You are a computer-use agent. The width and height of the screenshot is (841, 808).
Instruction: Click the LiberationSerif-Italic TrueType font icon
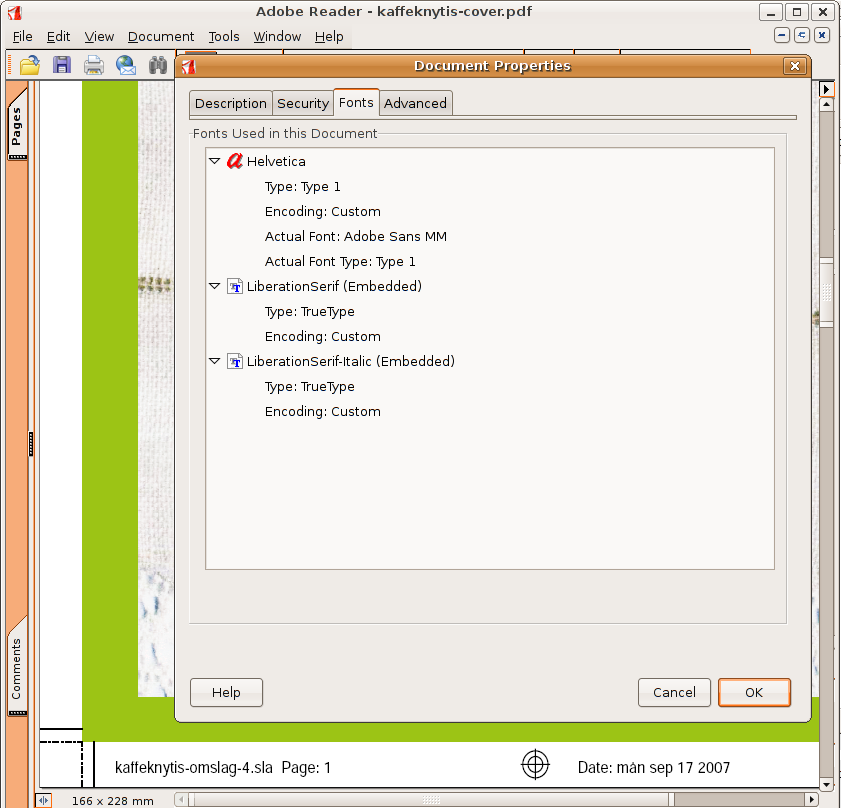tap(235, 362)
